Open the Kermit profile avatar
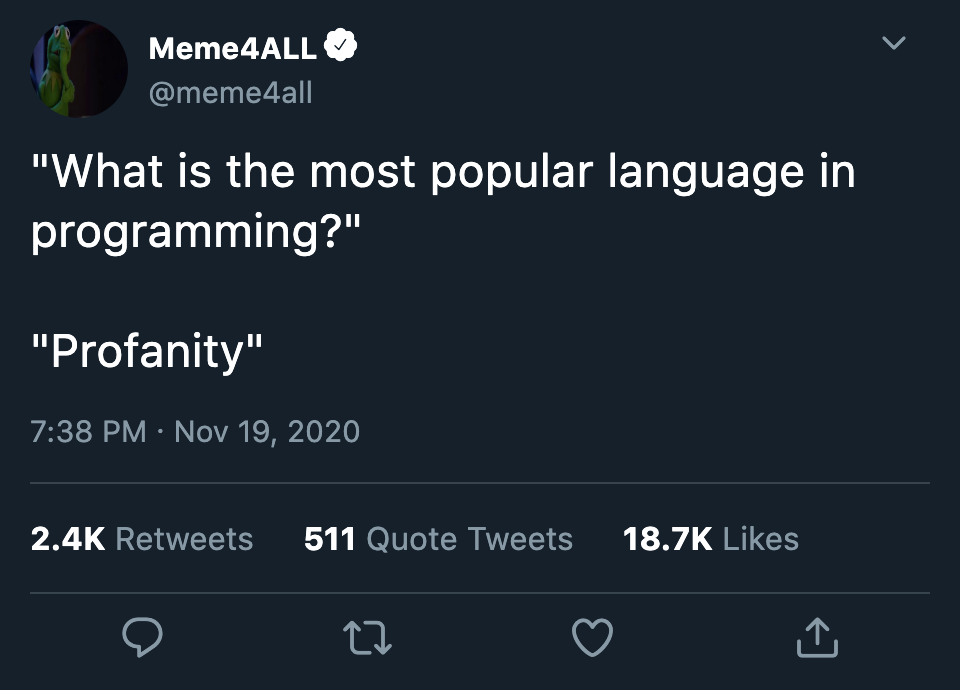This screenshot has height=690, width=960. [78, 69]
